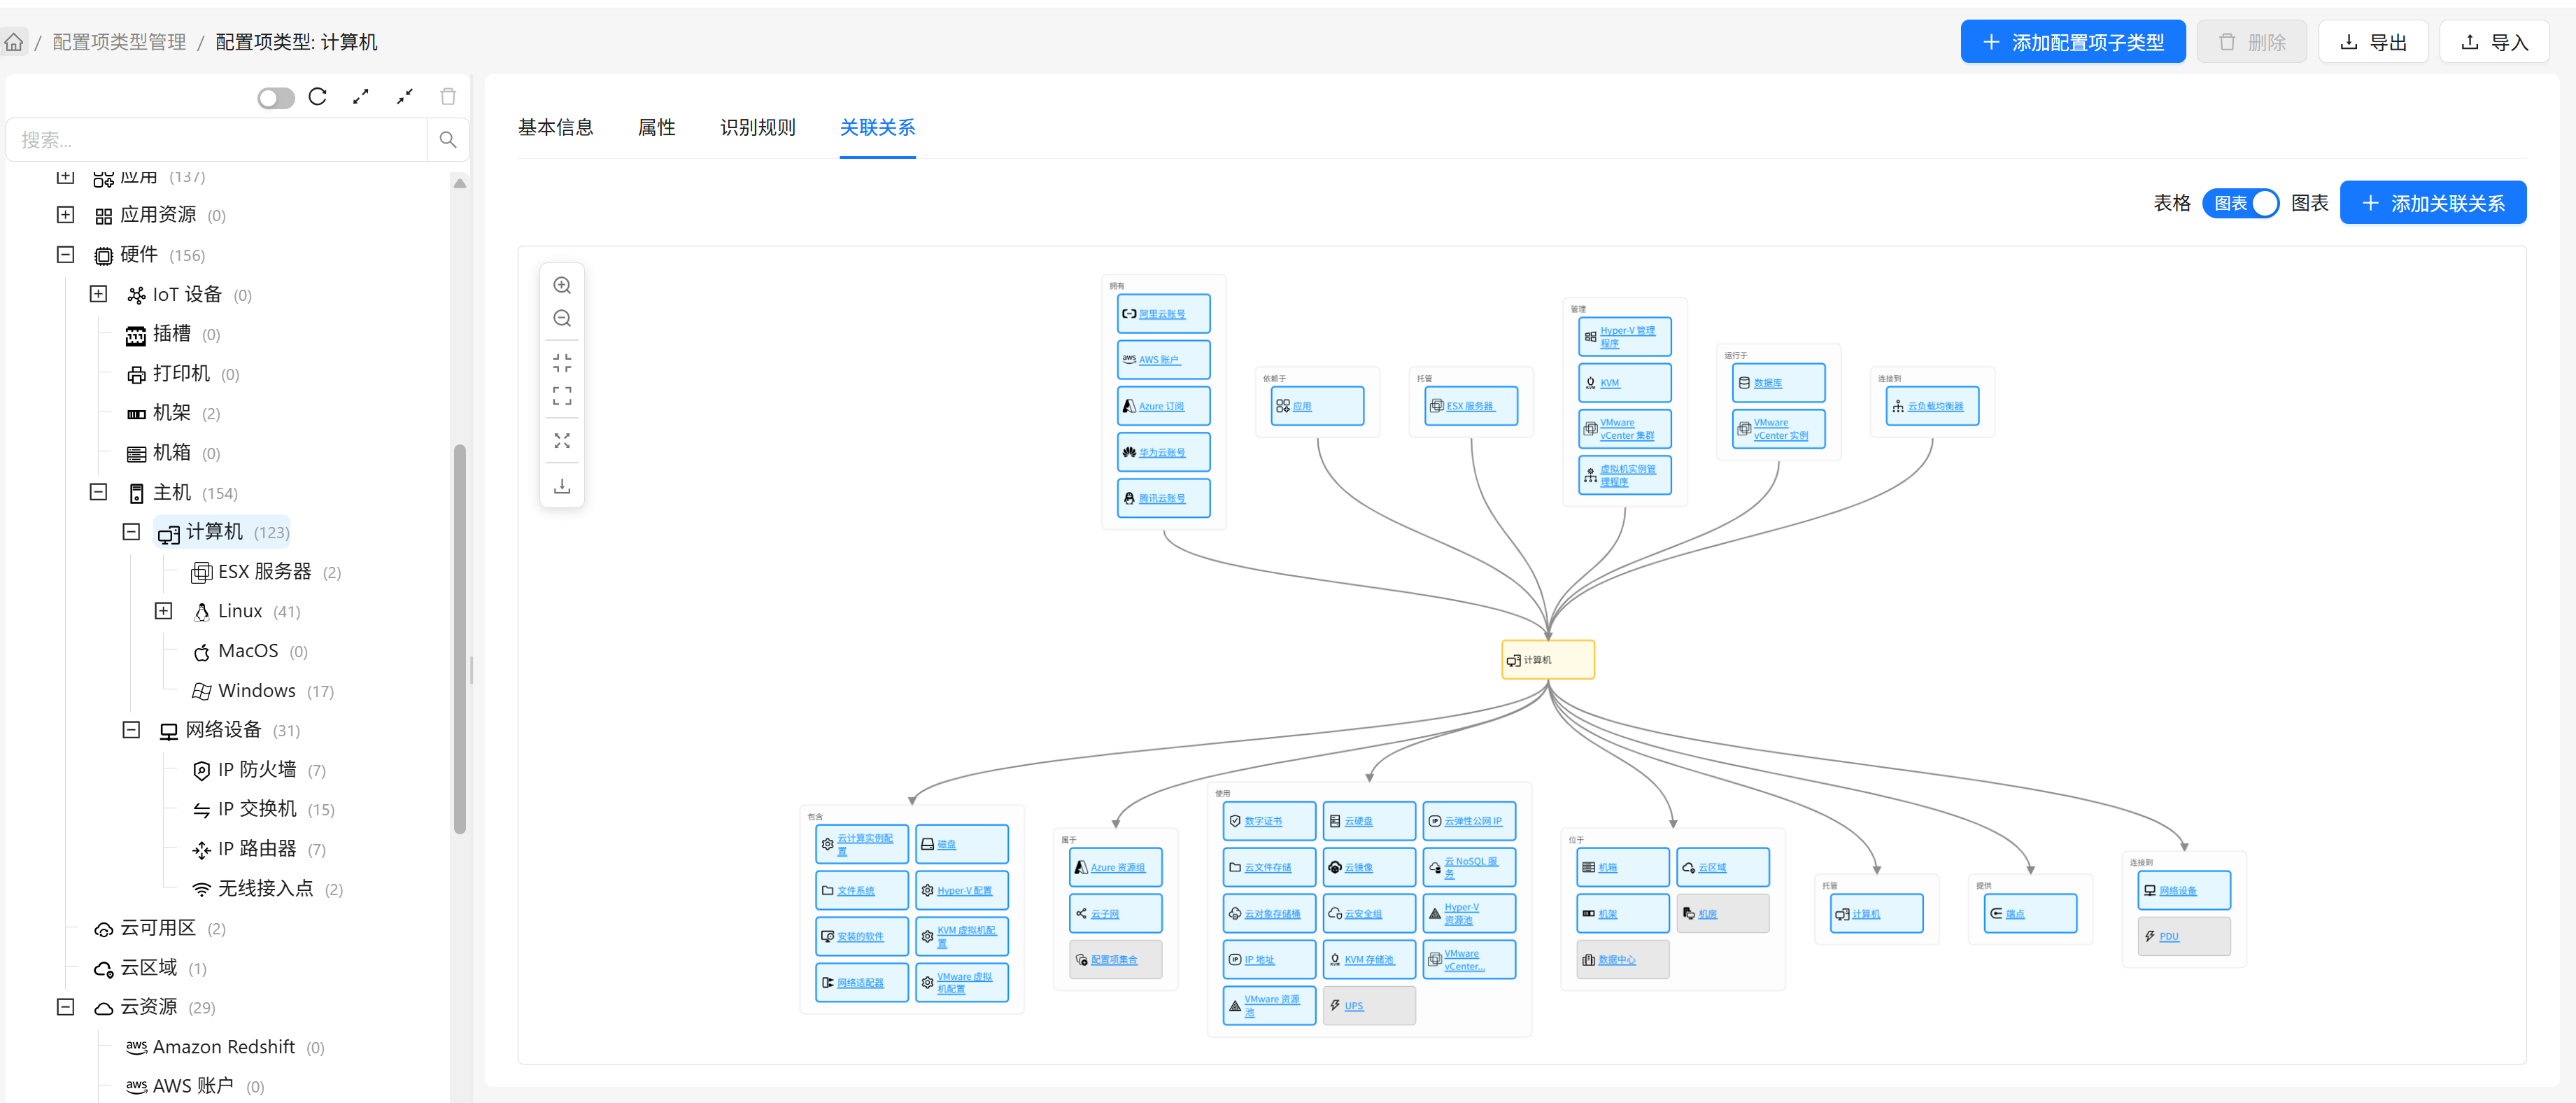Collapse the 计算机 tree node
The image size is (2576, 1103).
pos(131,532)
